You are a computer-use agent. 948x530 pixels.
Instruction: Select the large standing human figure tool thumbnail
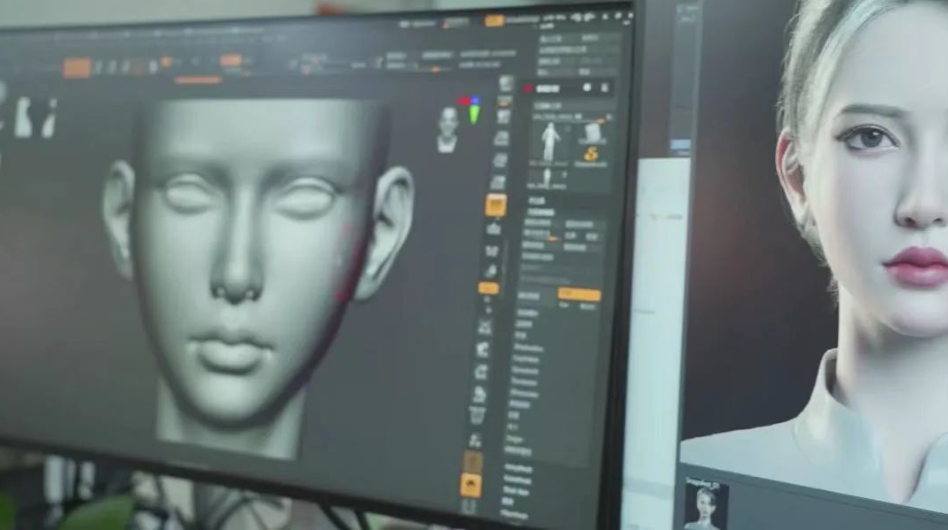pyautogui.click(x=550, y=142)
